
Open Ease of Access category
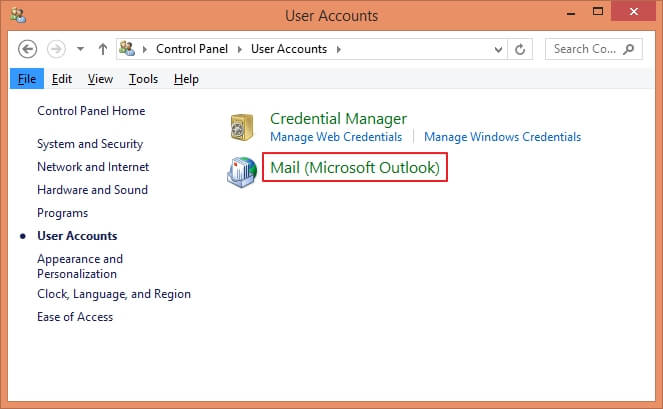(75, 317)
